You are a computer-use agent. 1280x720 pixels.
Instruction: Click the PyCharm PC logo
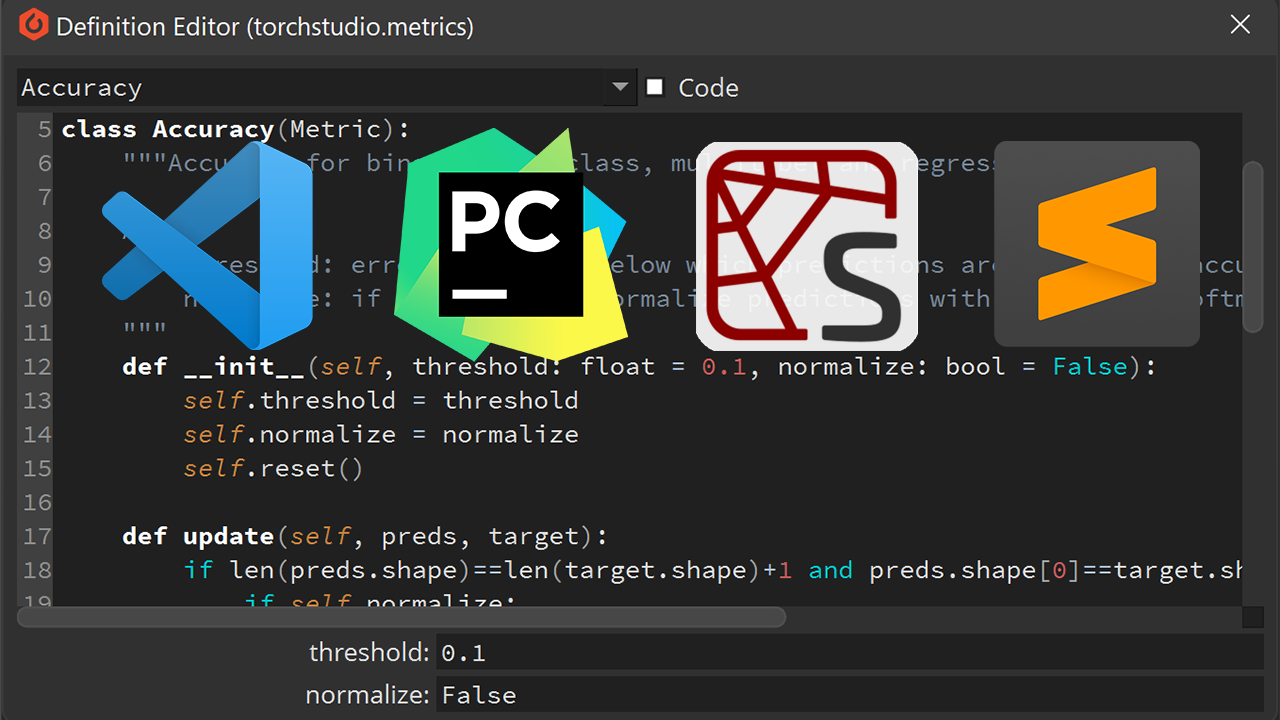point(510,245)
